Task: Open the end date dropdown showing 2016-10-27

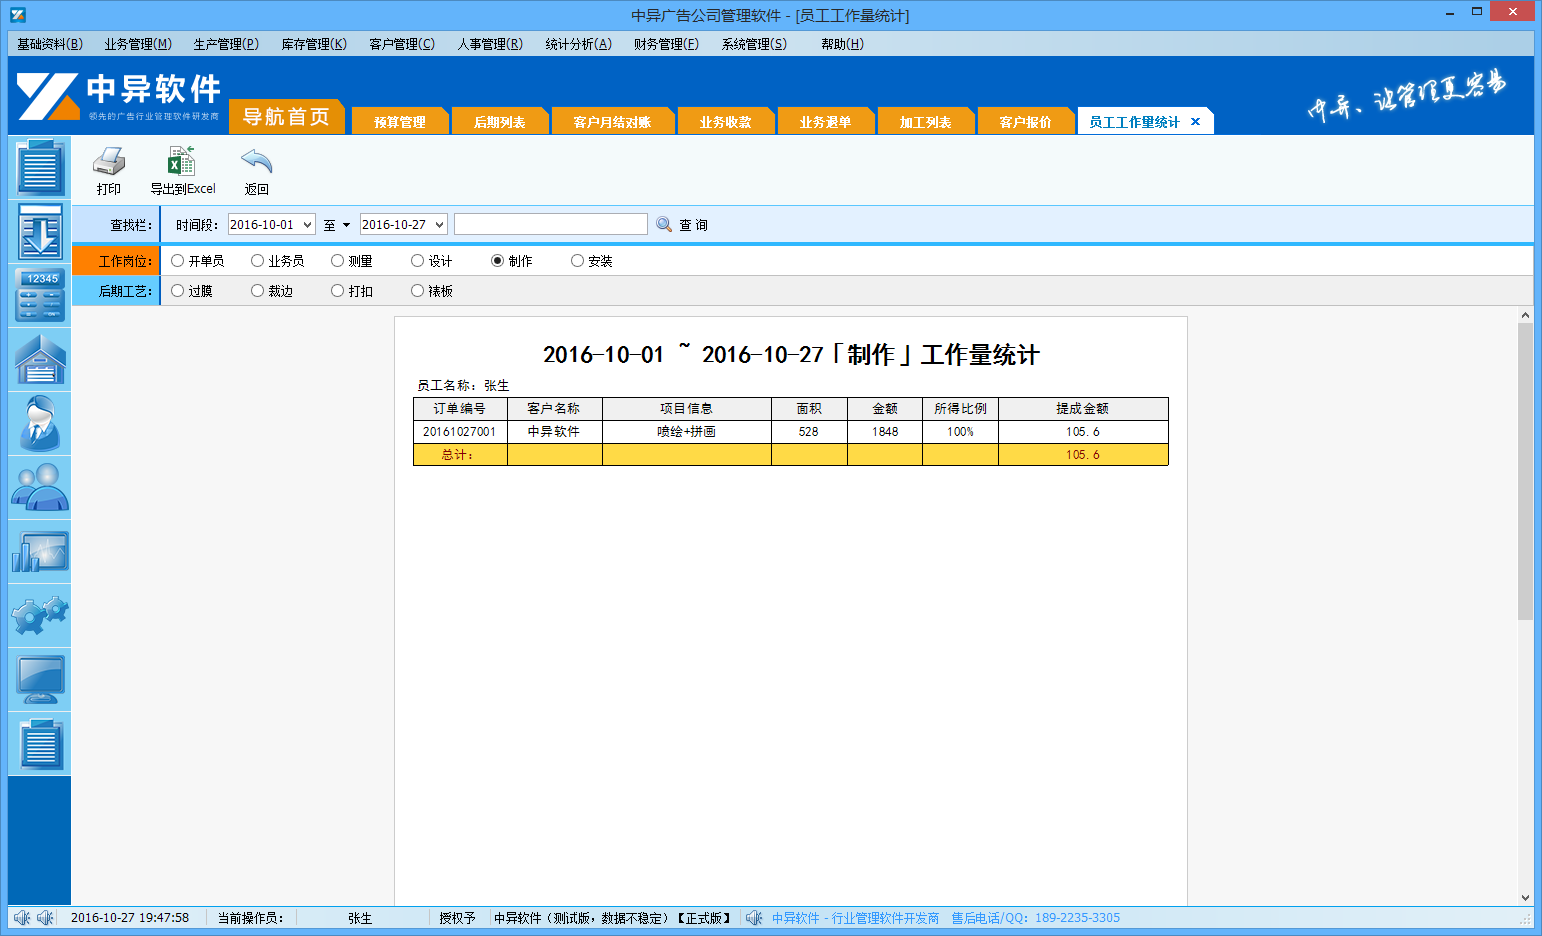Action: (x=403, y=224)
